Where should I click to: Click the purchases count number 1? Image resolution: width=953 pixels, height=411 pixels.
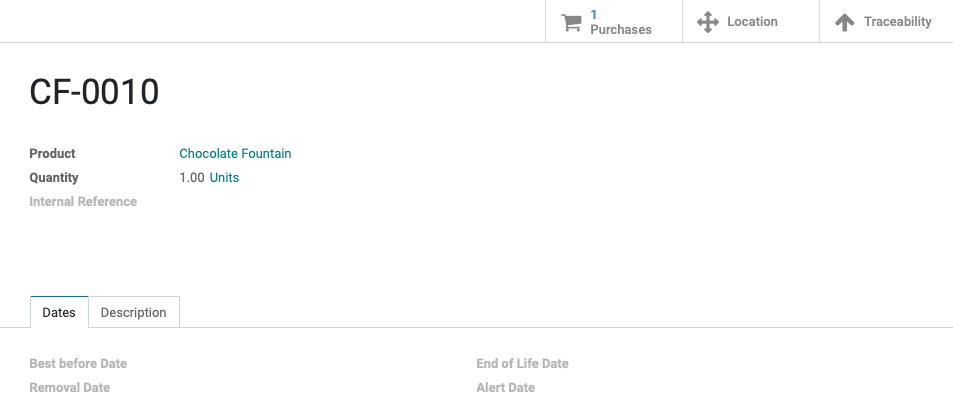tap(594, 15)
